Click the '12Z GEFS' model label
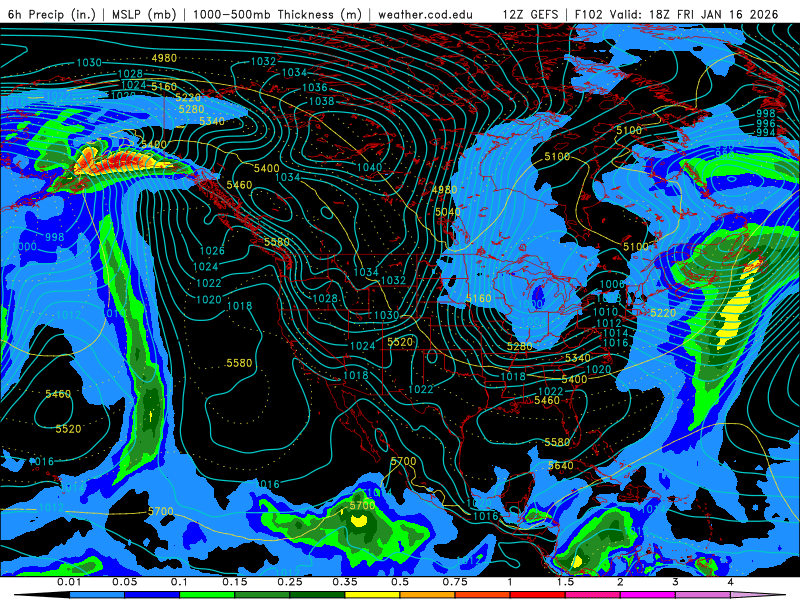The height and width of the screenshot is (600, 800). click(530, 14)
